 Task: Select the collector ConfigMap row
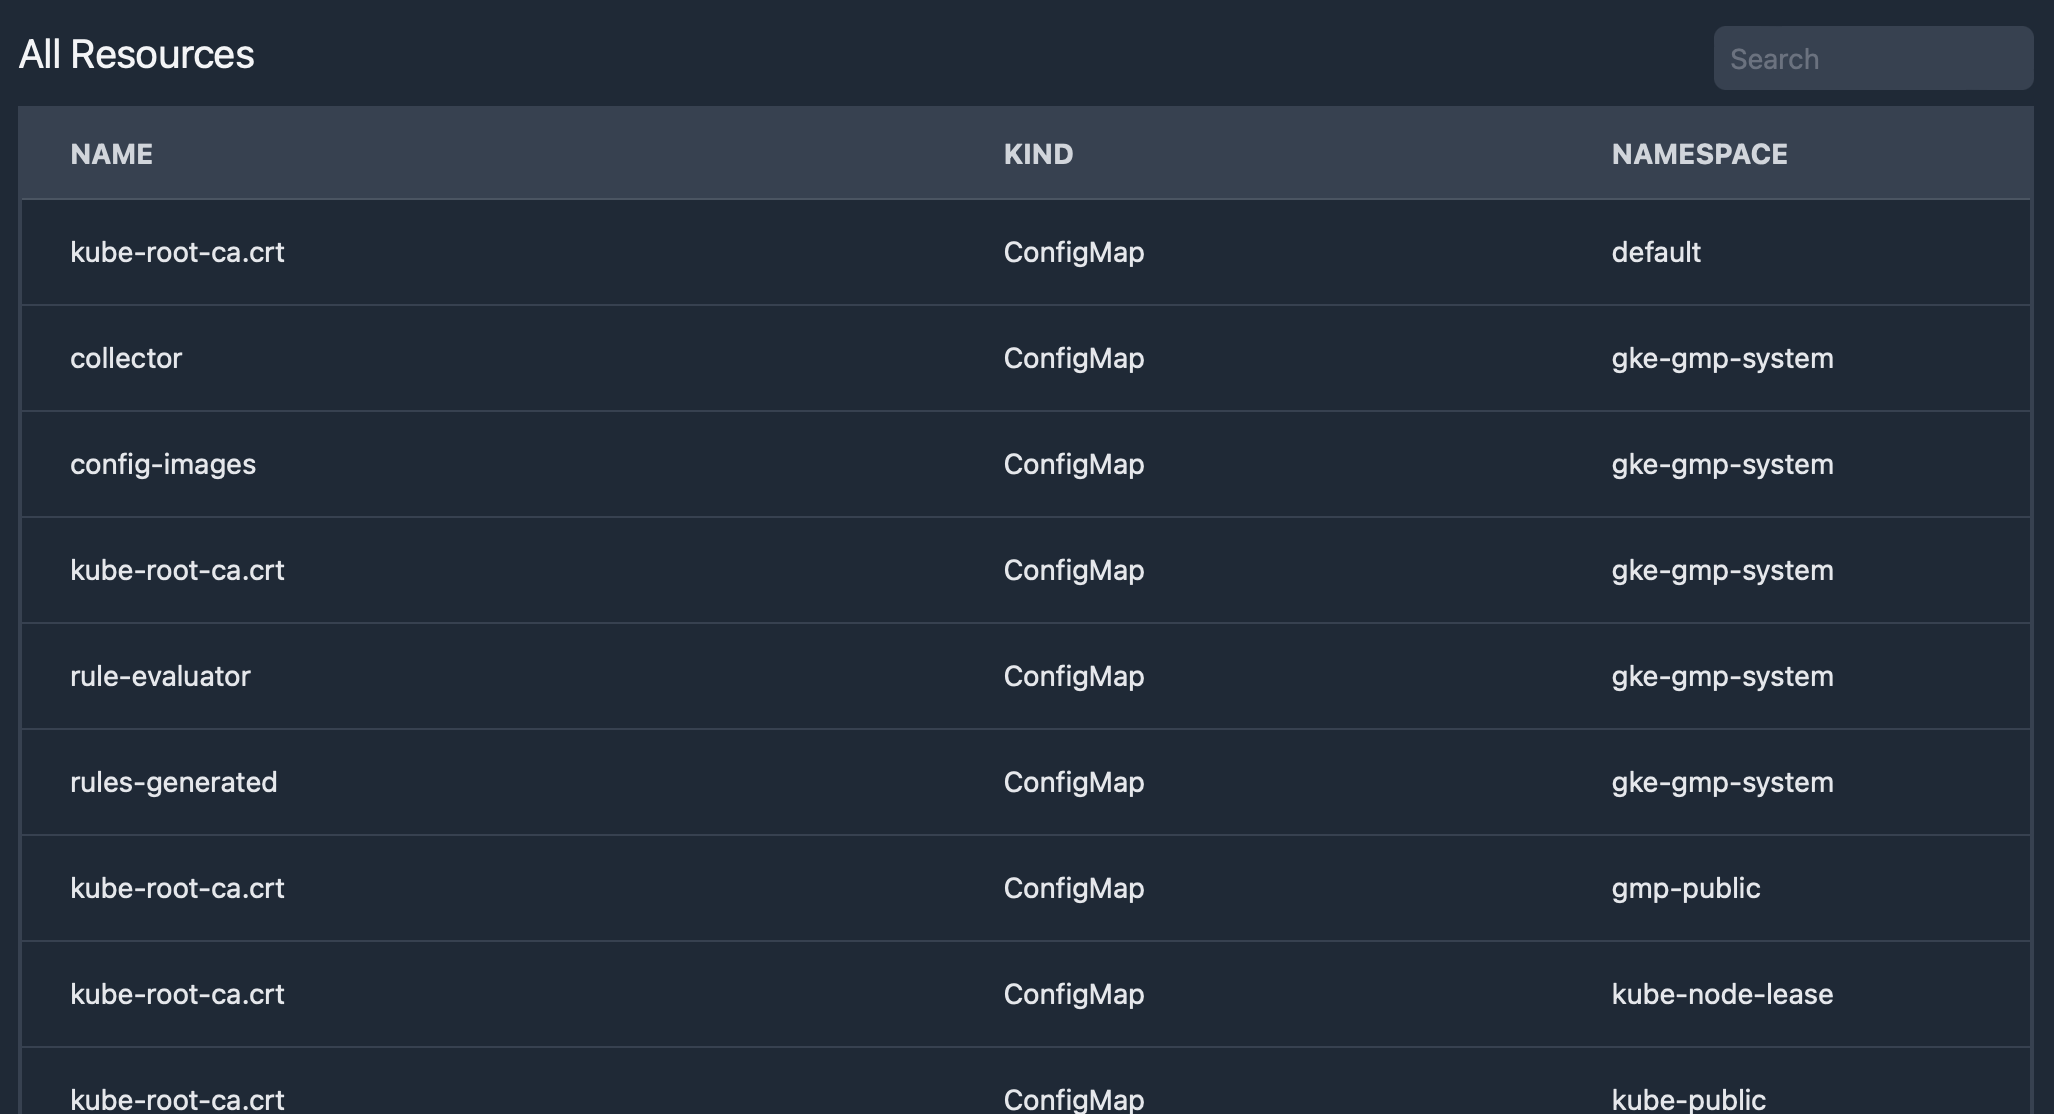(1026, 358)
